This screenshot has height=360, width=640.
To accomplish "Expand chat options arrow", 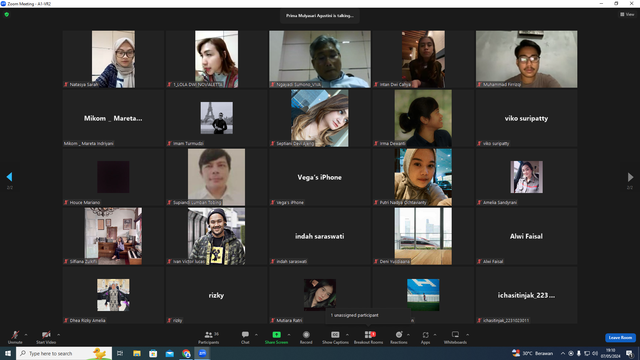I will [256, 335].
